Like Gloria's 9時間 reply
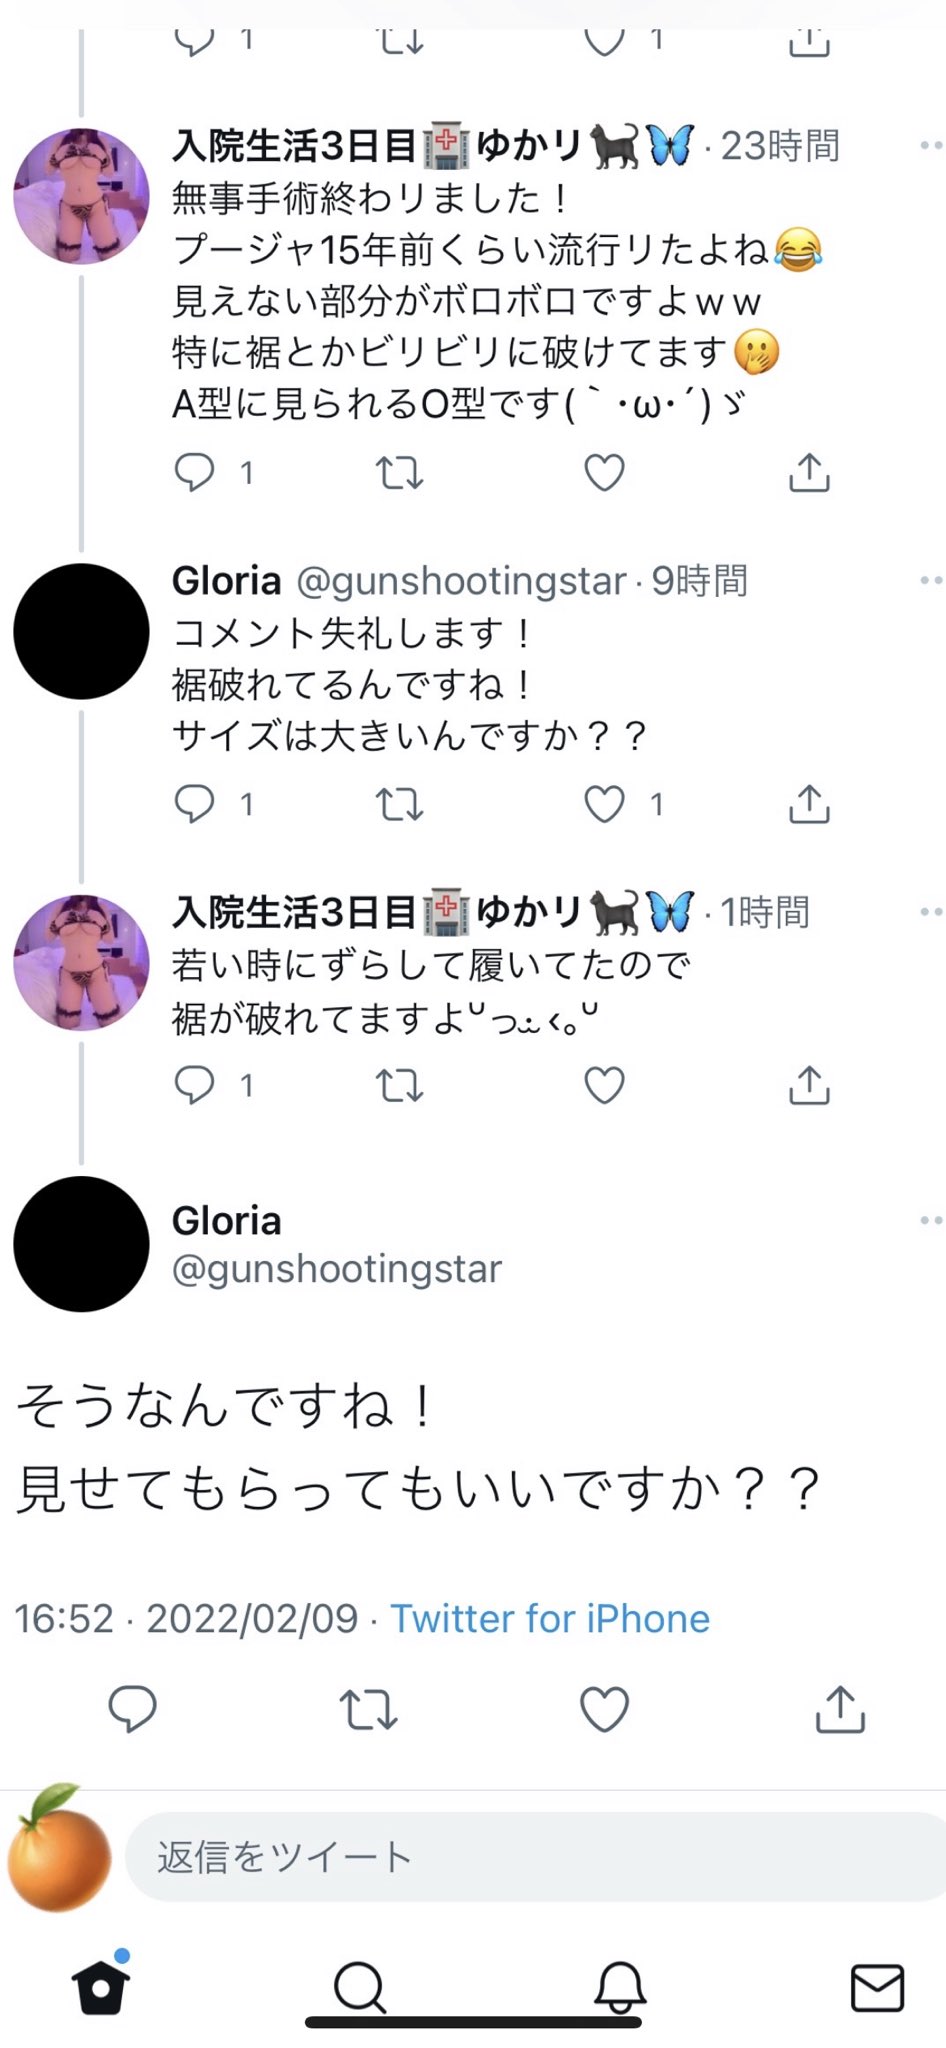 (604, 804)
